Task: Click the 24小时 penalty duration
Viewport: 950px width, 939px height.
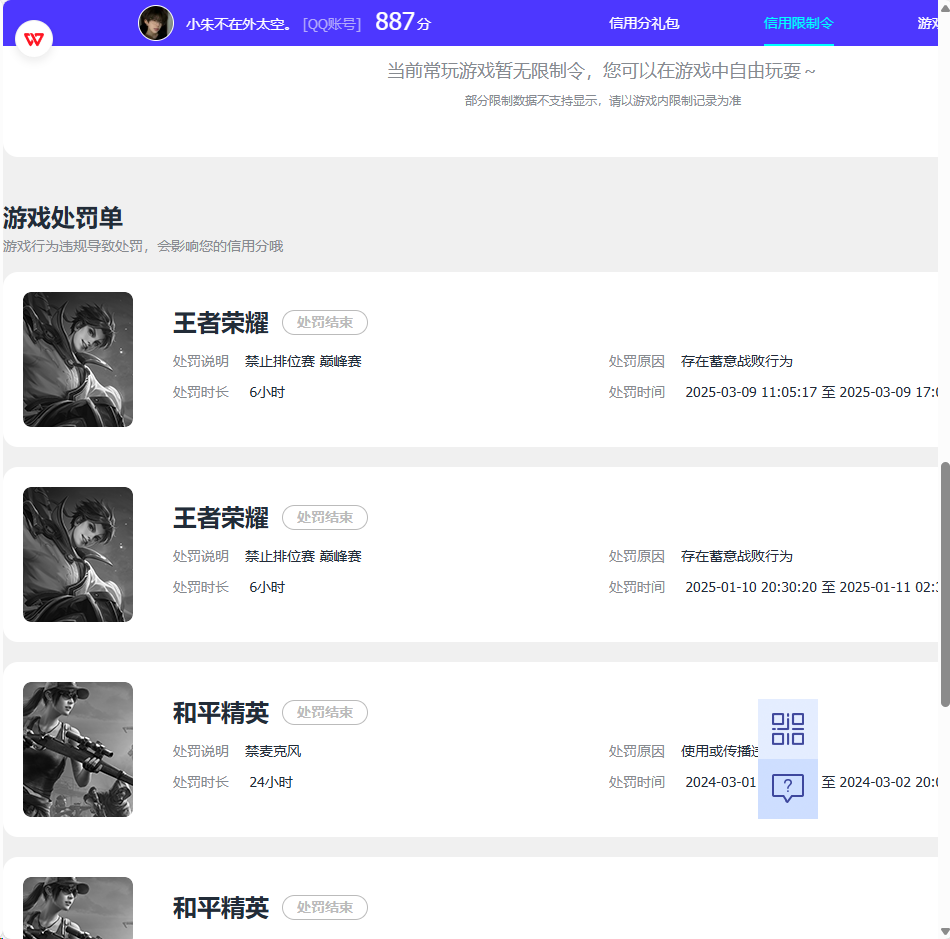Action: (x=271, y=783)
